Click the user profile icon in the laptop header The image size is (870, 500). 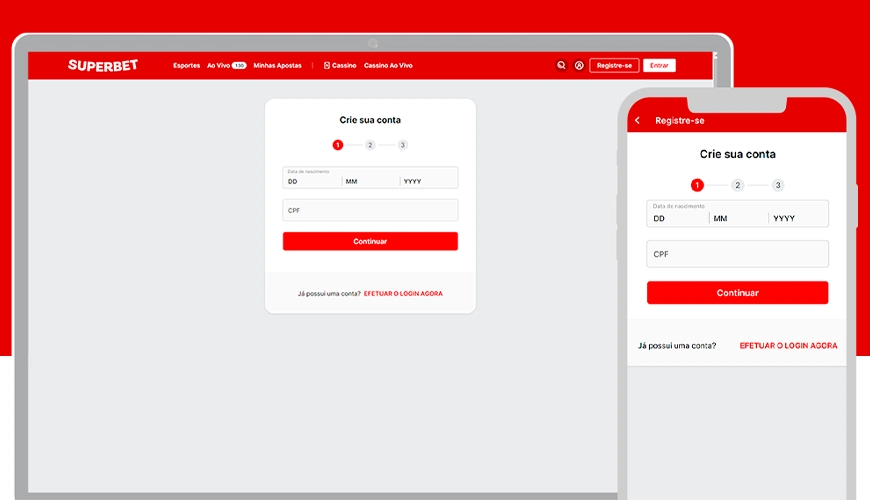tap(579, 65)
